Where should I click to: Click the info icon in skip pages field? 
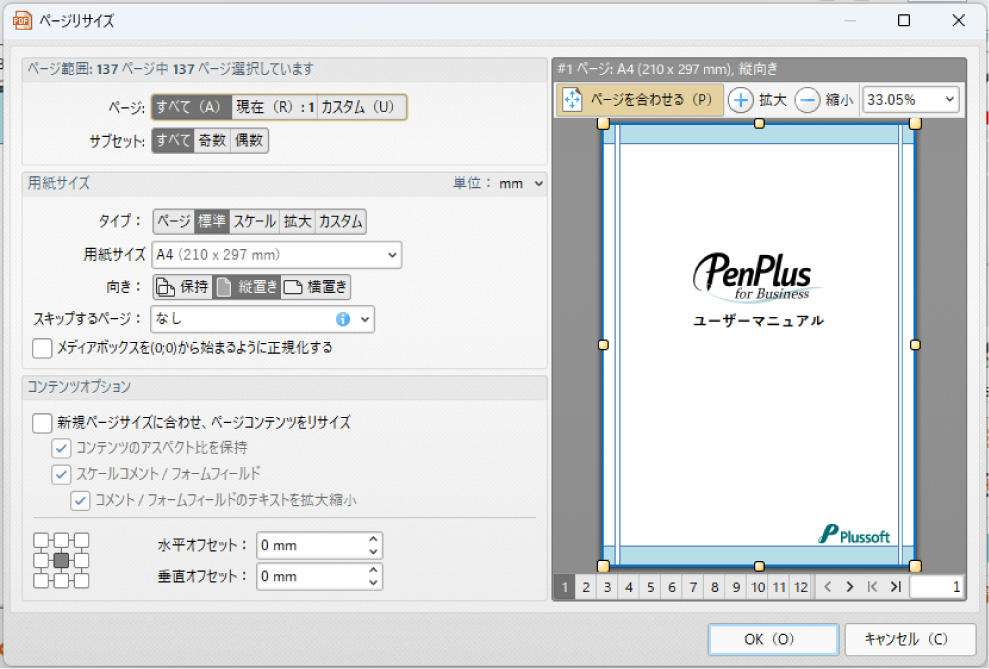[342, 319]
